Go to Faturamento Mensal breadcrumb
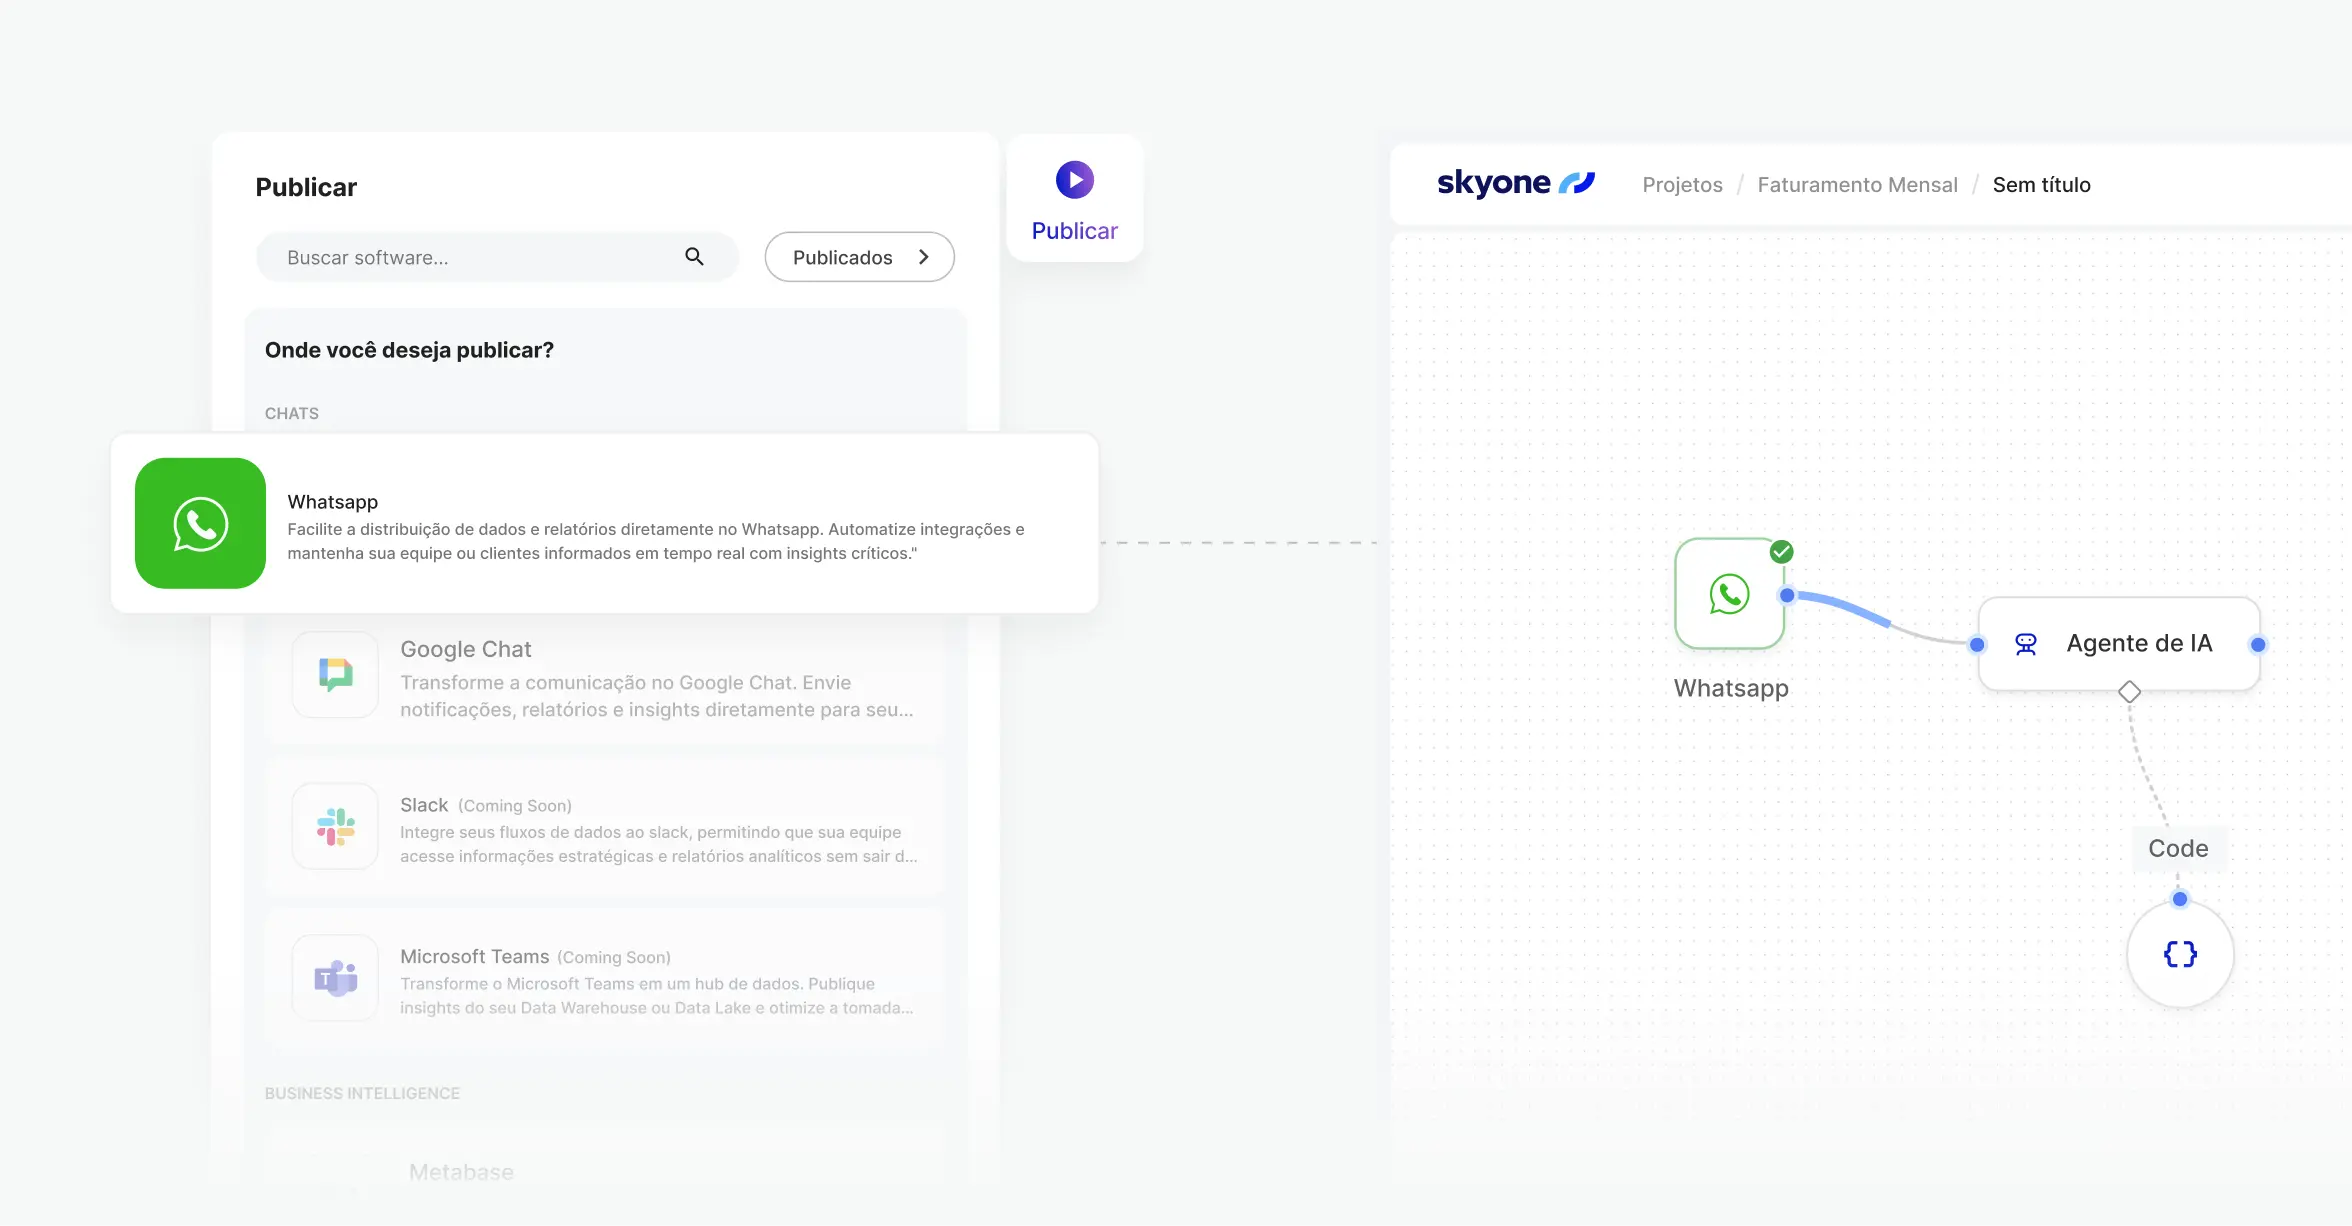Image resolution: width=2352 pixels, height=1226 pixels. point(1857,185)
